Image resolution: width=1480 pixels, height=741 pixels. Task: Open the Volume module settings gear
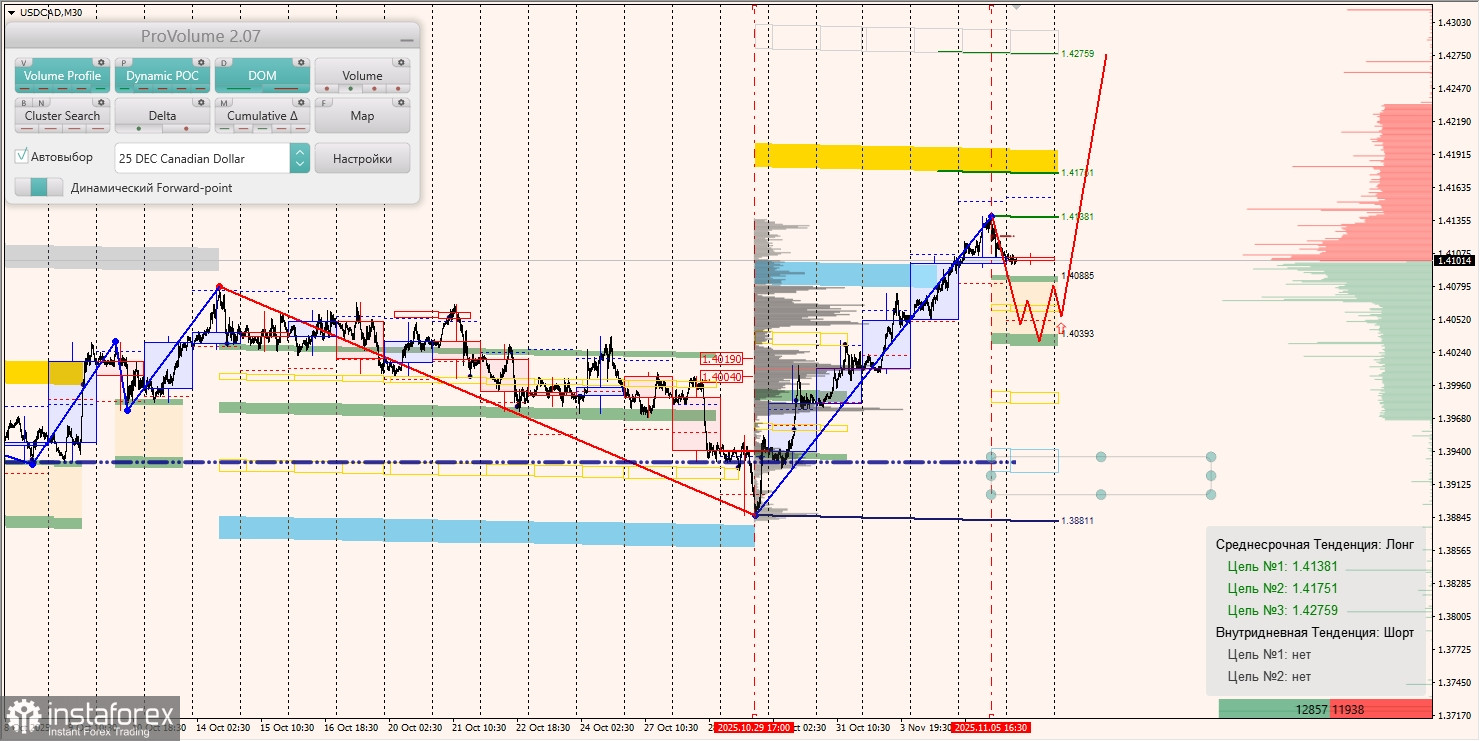pyautogui.click(x=401, y=62)
